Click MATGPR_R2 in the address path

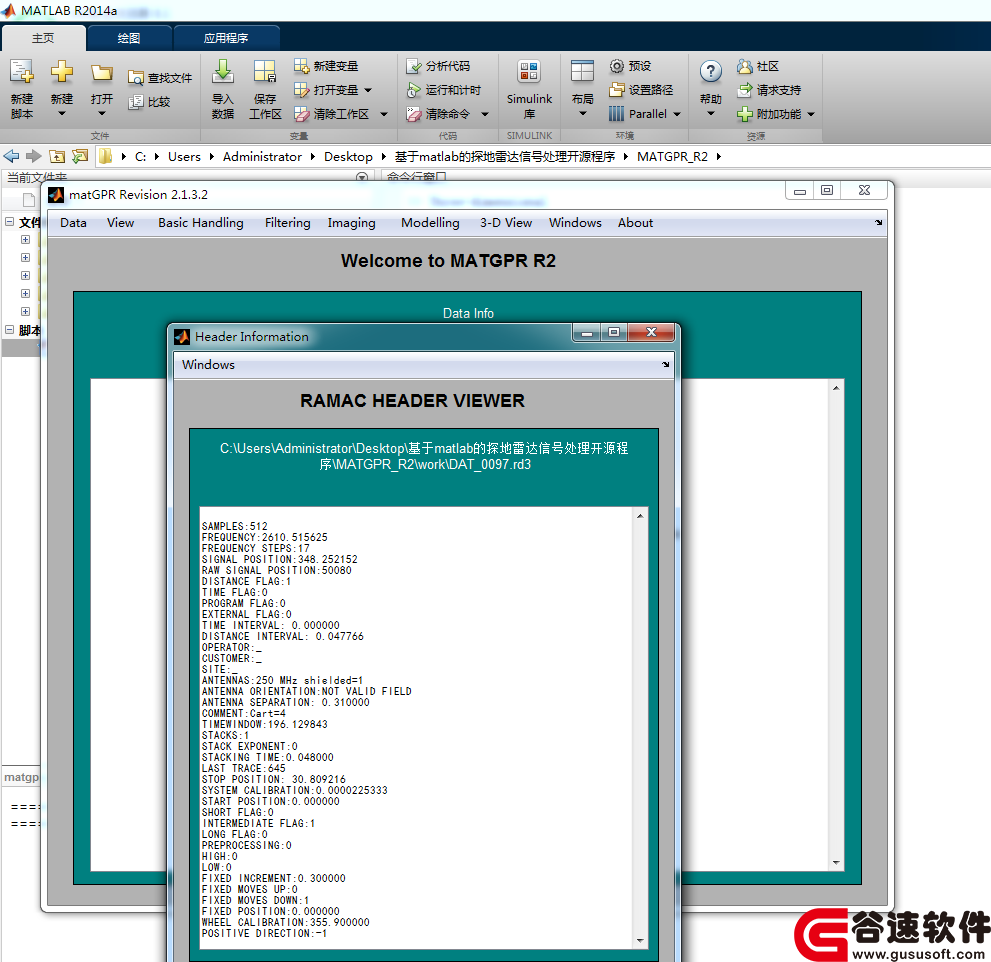[672, 156]
